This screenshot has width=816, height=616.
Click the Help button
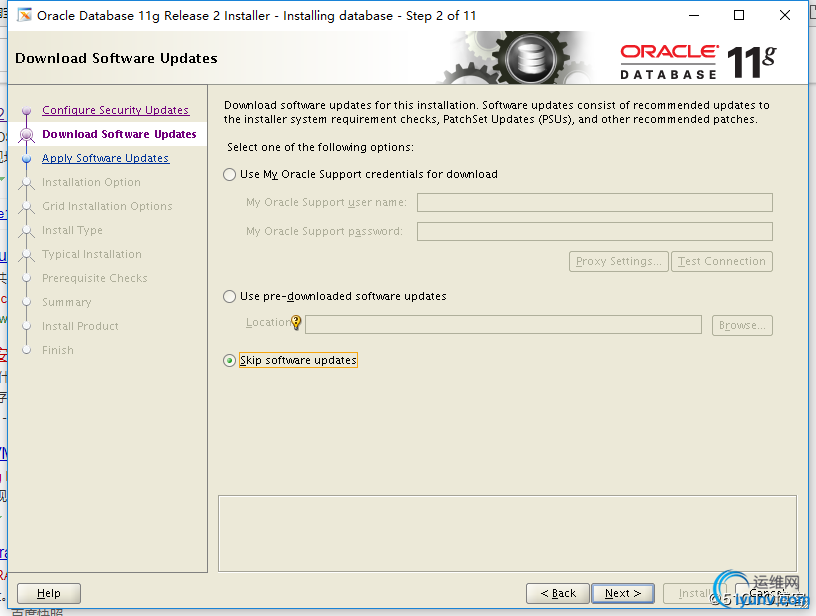[49, 593]
